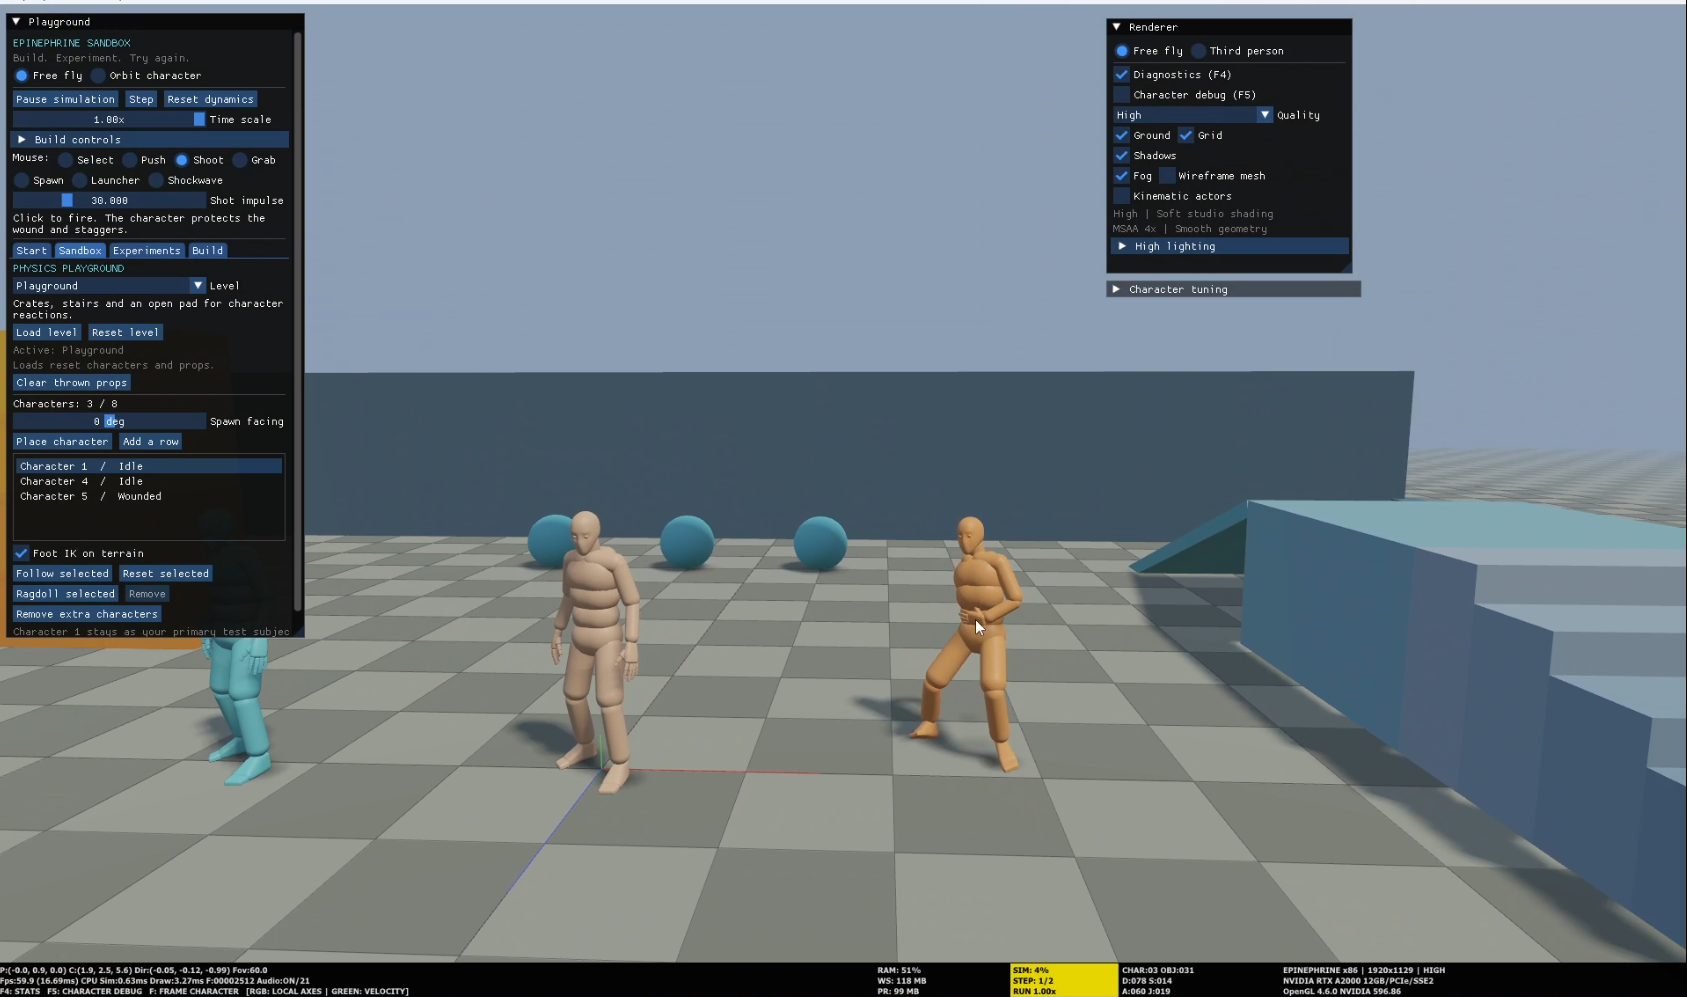This screenshot has width=1687, height=997.
Task: Adjust the Shot impulse slider
Action: tap(109, 200)
